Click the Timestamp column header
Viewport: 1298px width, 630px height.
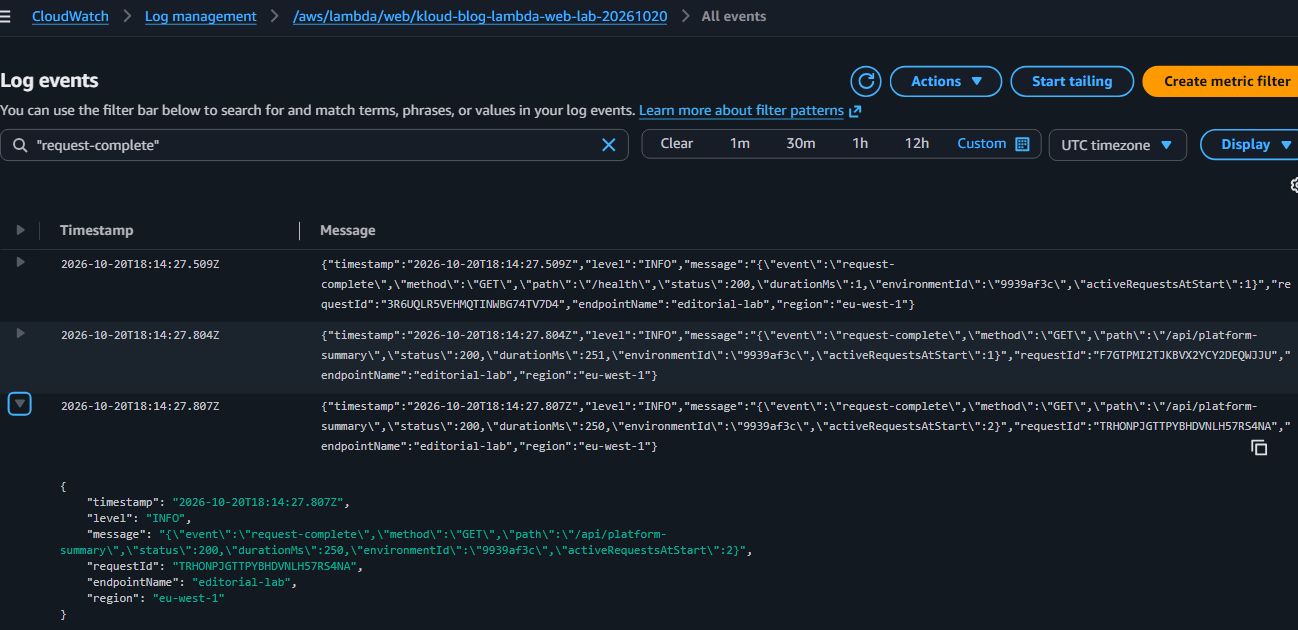[x=96, y=230]
